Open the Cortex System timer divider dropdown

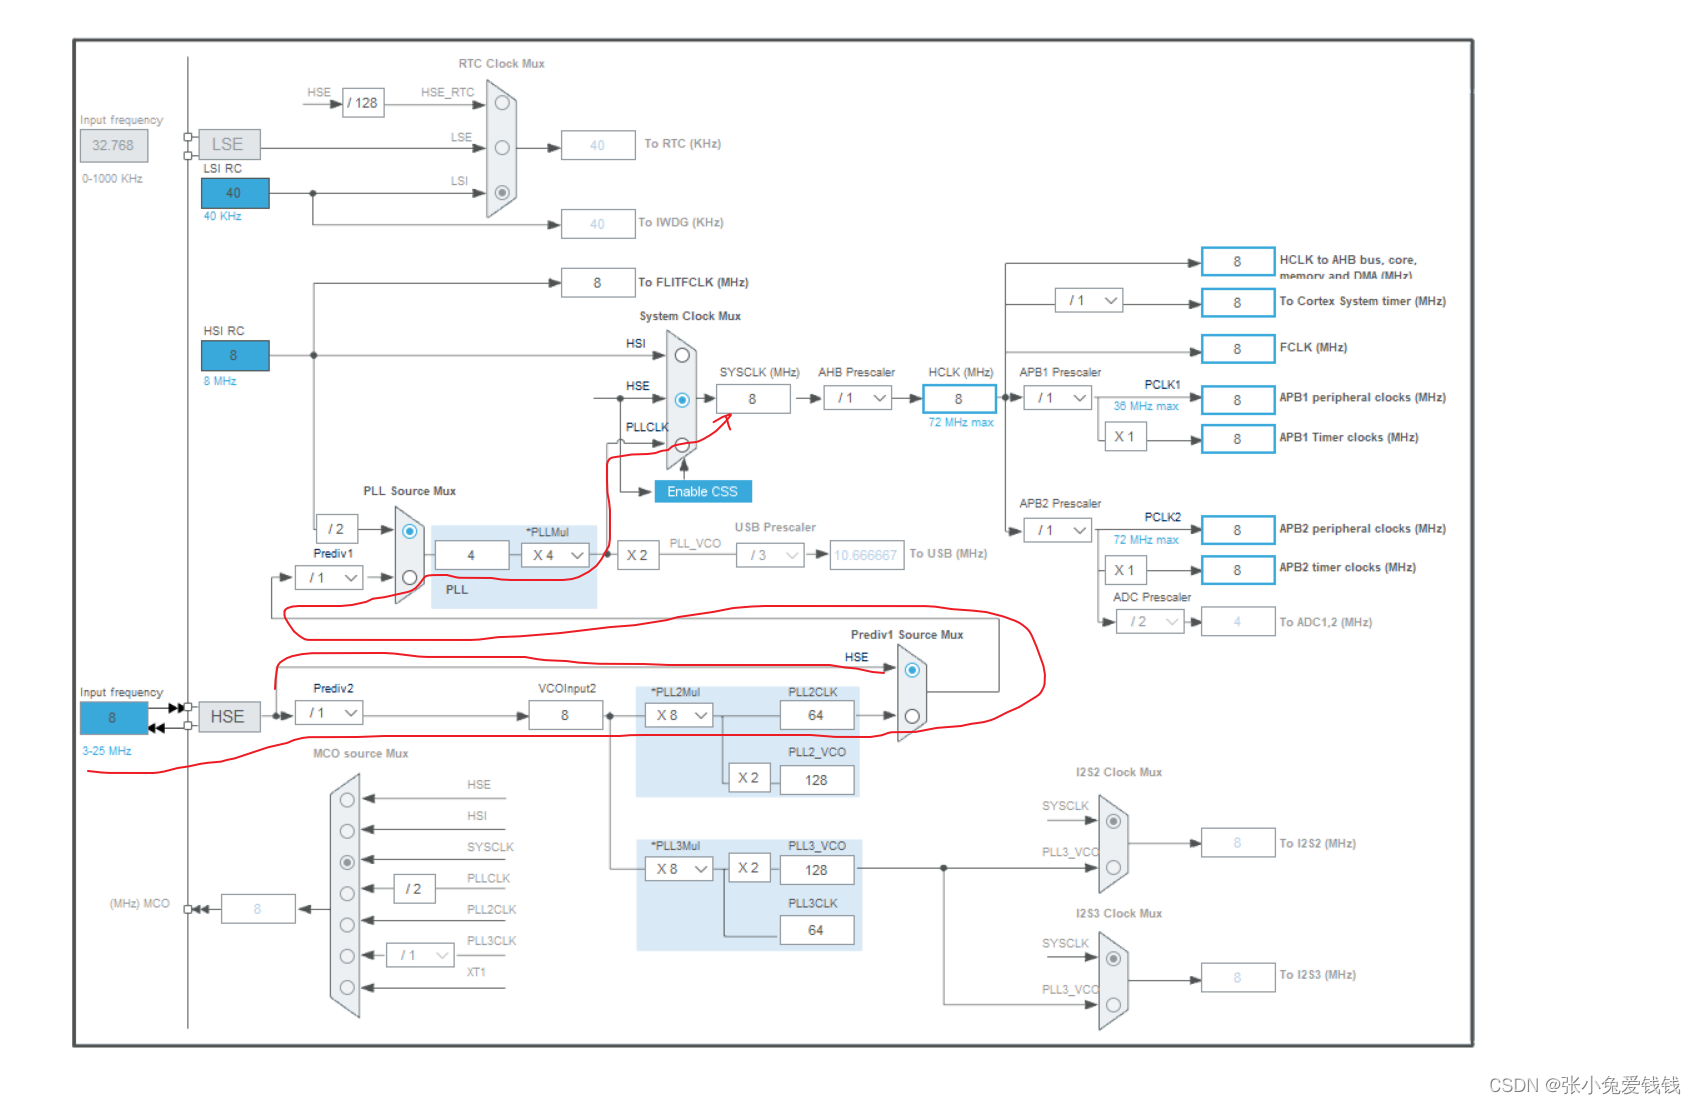(1089, 300)
